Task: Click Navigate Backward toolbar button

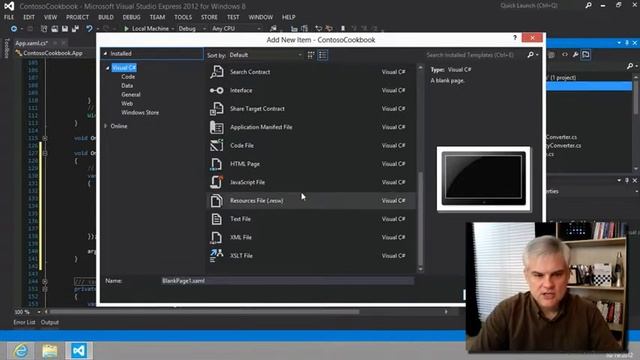Action: [x=14, y=29]
